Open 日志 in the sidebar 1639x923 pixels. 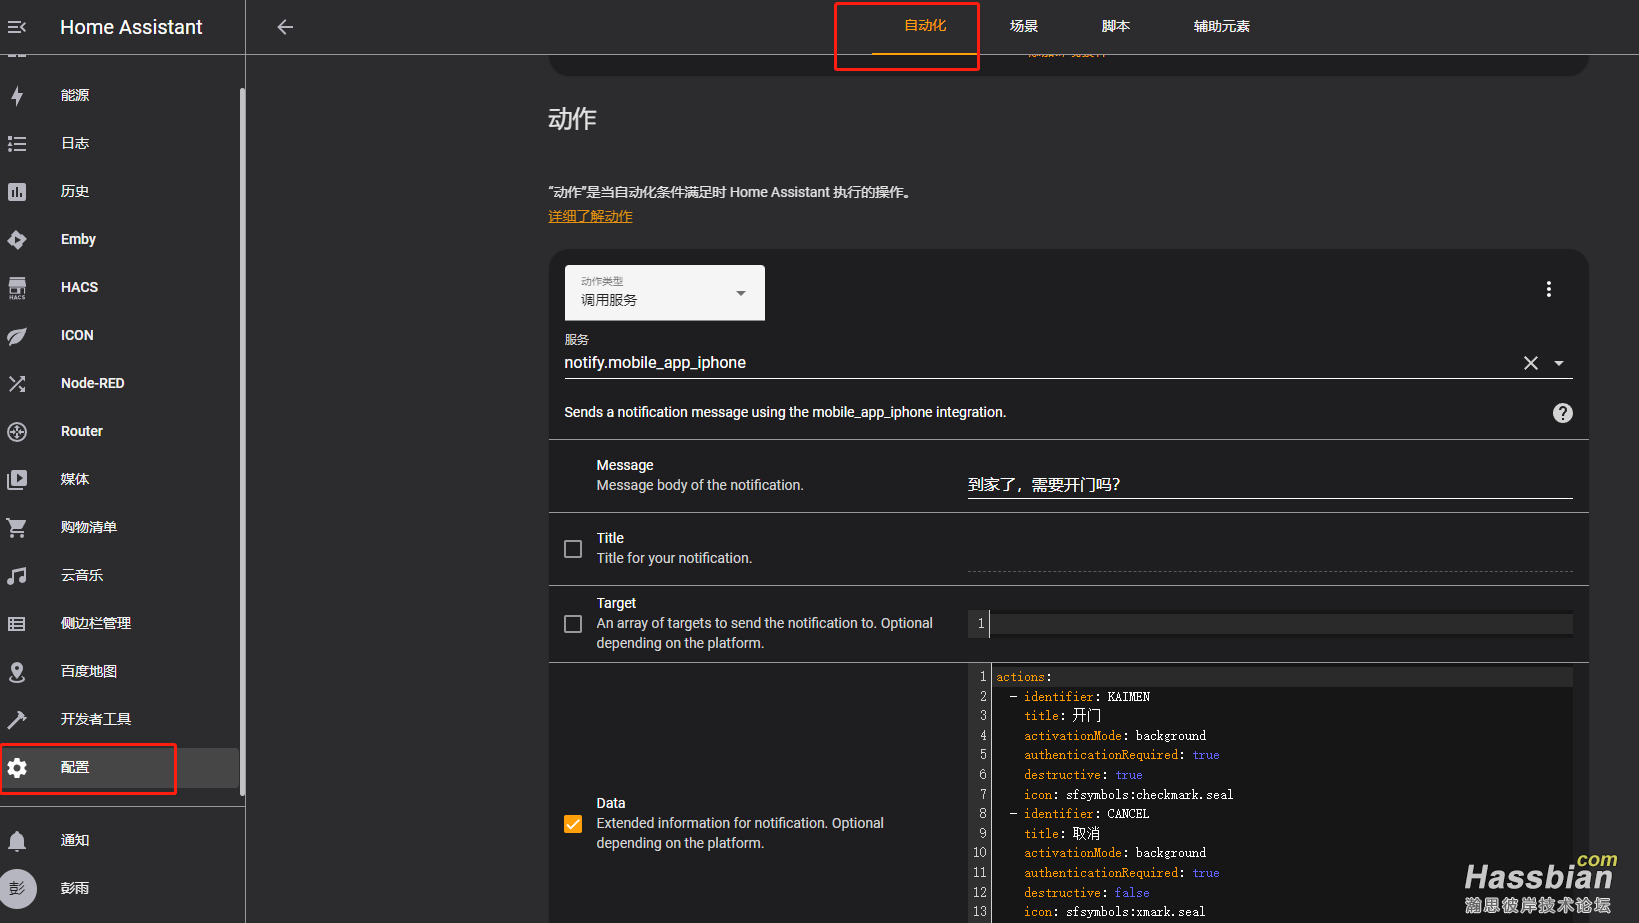[x=75, y=143]
